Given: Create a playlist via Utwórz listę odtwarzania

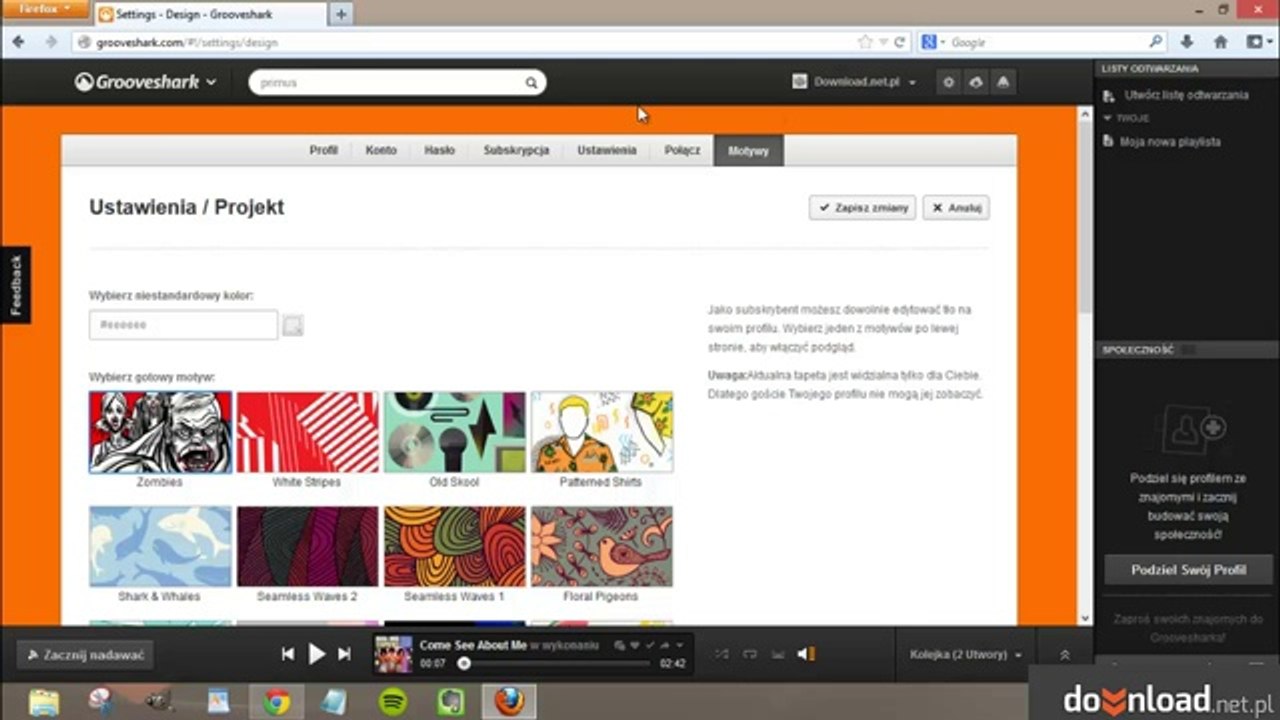Looking at the screenshot, I should [x=1186, y=96].
